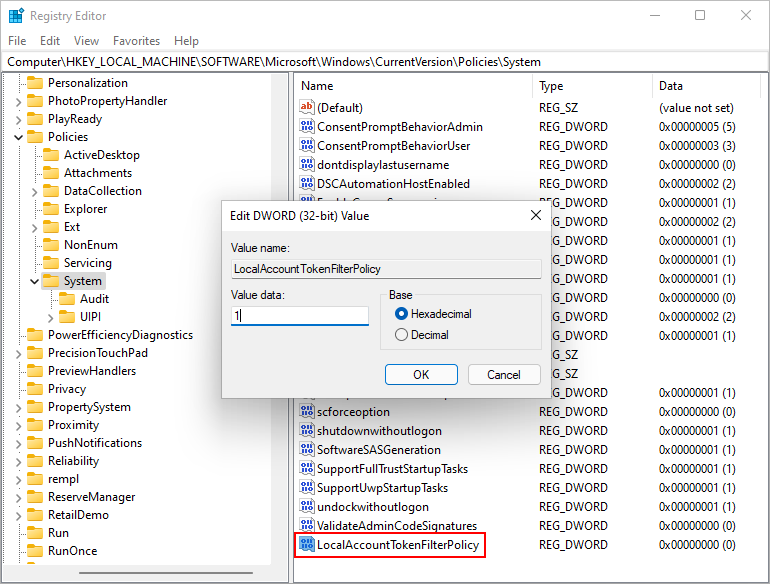Click the LocalAccountTokenFilterPolicy DWORD icon
This screenshot has height=584, width=770.
click(306, 544)
